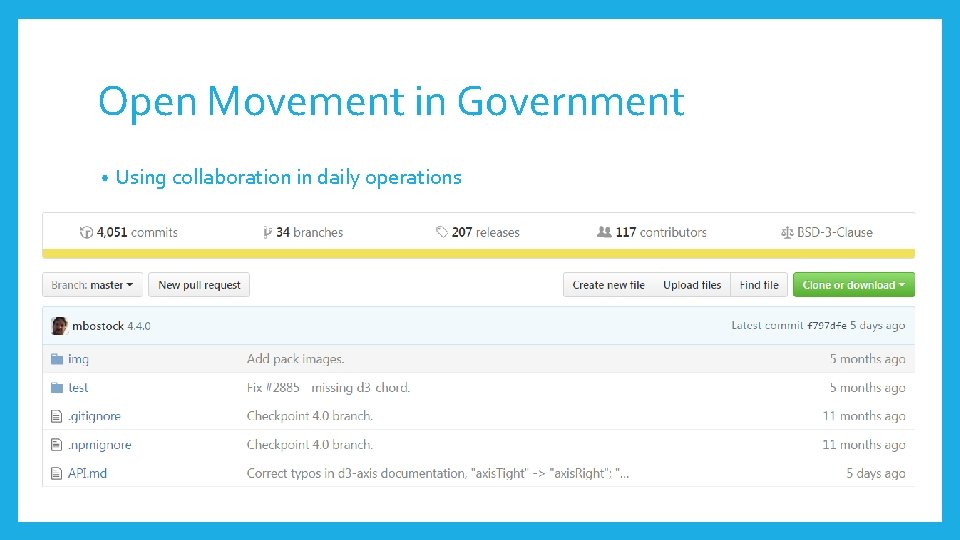Click the license scale icon
This screenshot has width=960, height=540.
click(x=787, y=233)
